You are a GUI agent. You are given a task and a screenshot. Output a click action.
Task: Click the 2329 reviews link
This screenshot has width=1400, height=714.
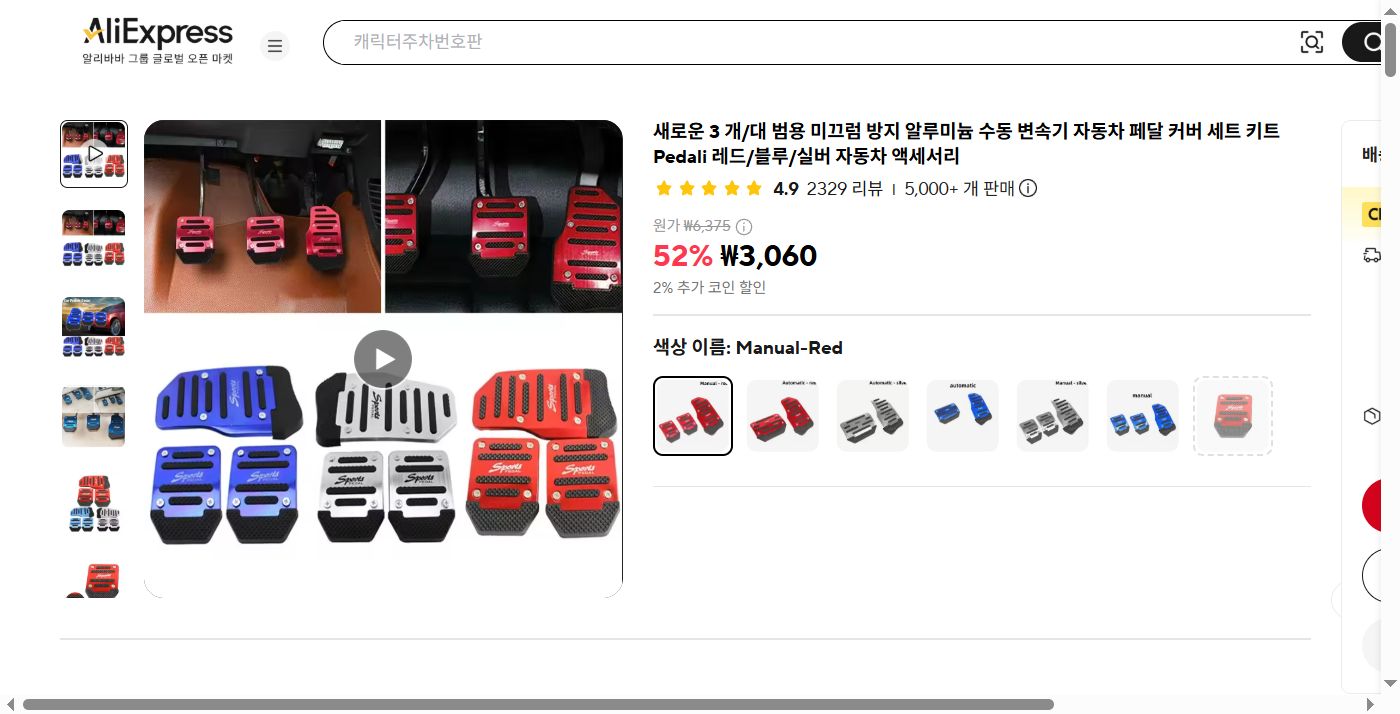pyautogui.click(x=844, y=188)
